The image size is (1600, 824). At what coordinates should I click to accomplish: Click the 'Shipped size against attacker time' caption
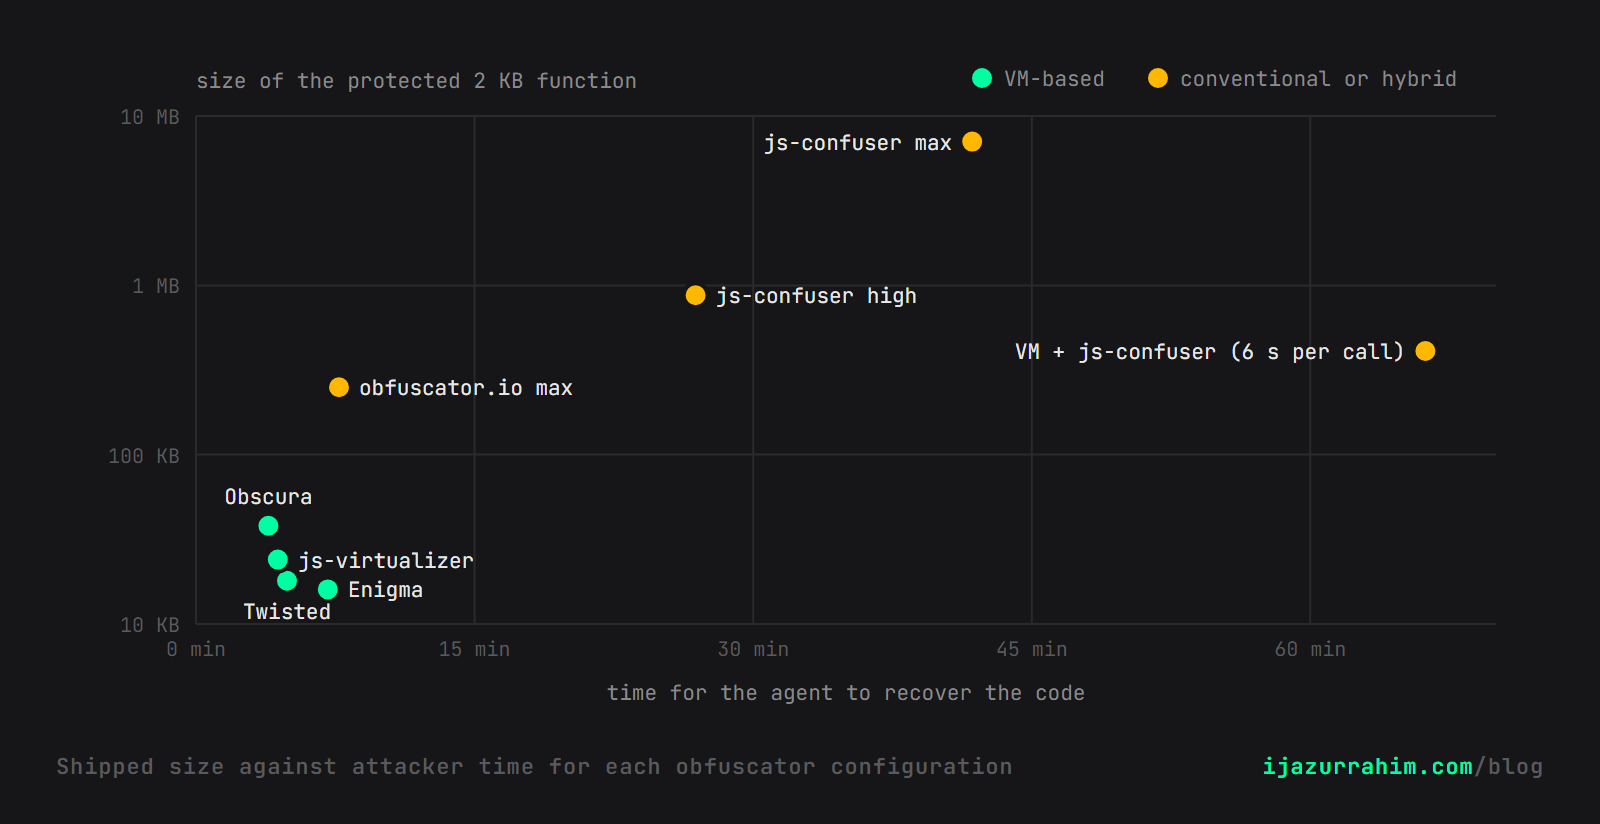(x=534, y=767)
